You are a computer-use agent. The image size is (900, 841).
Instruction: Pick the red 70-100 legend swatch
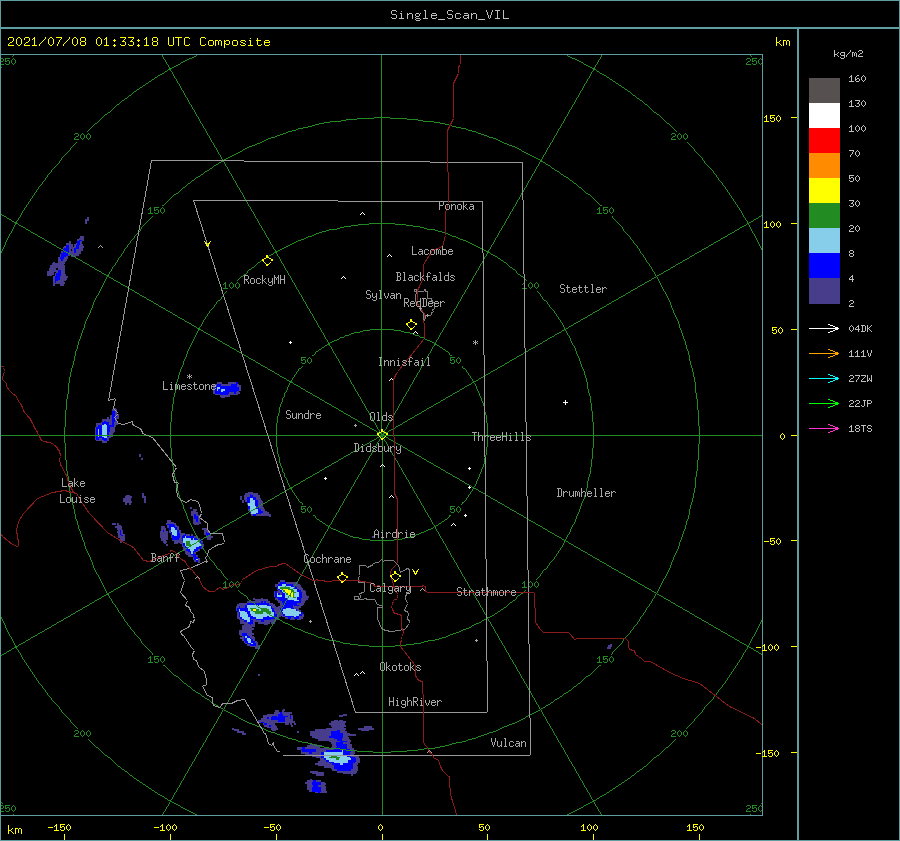(x=824, y=141)
